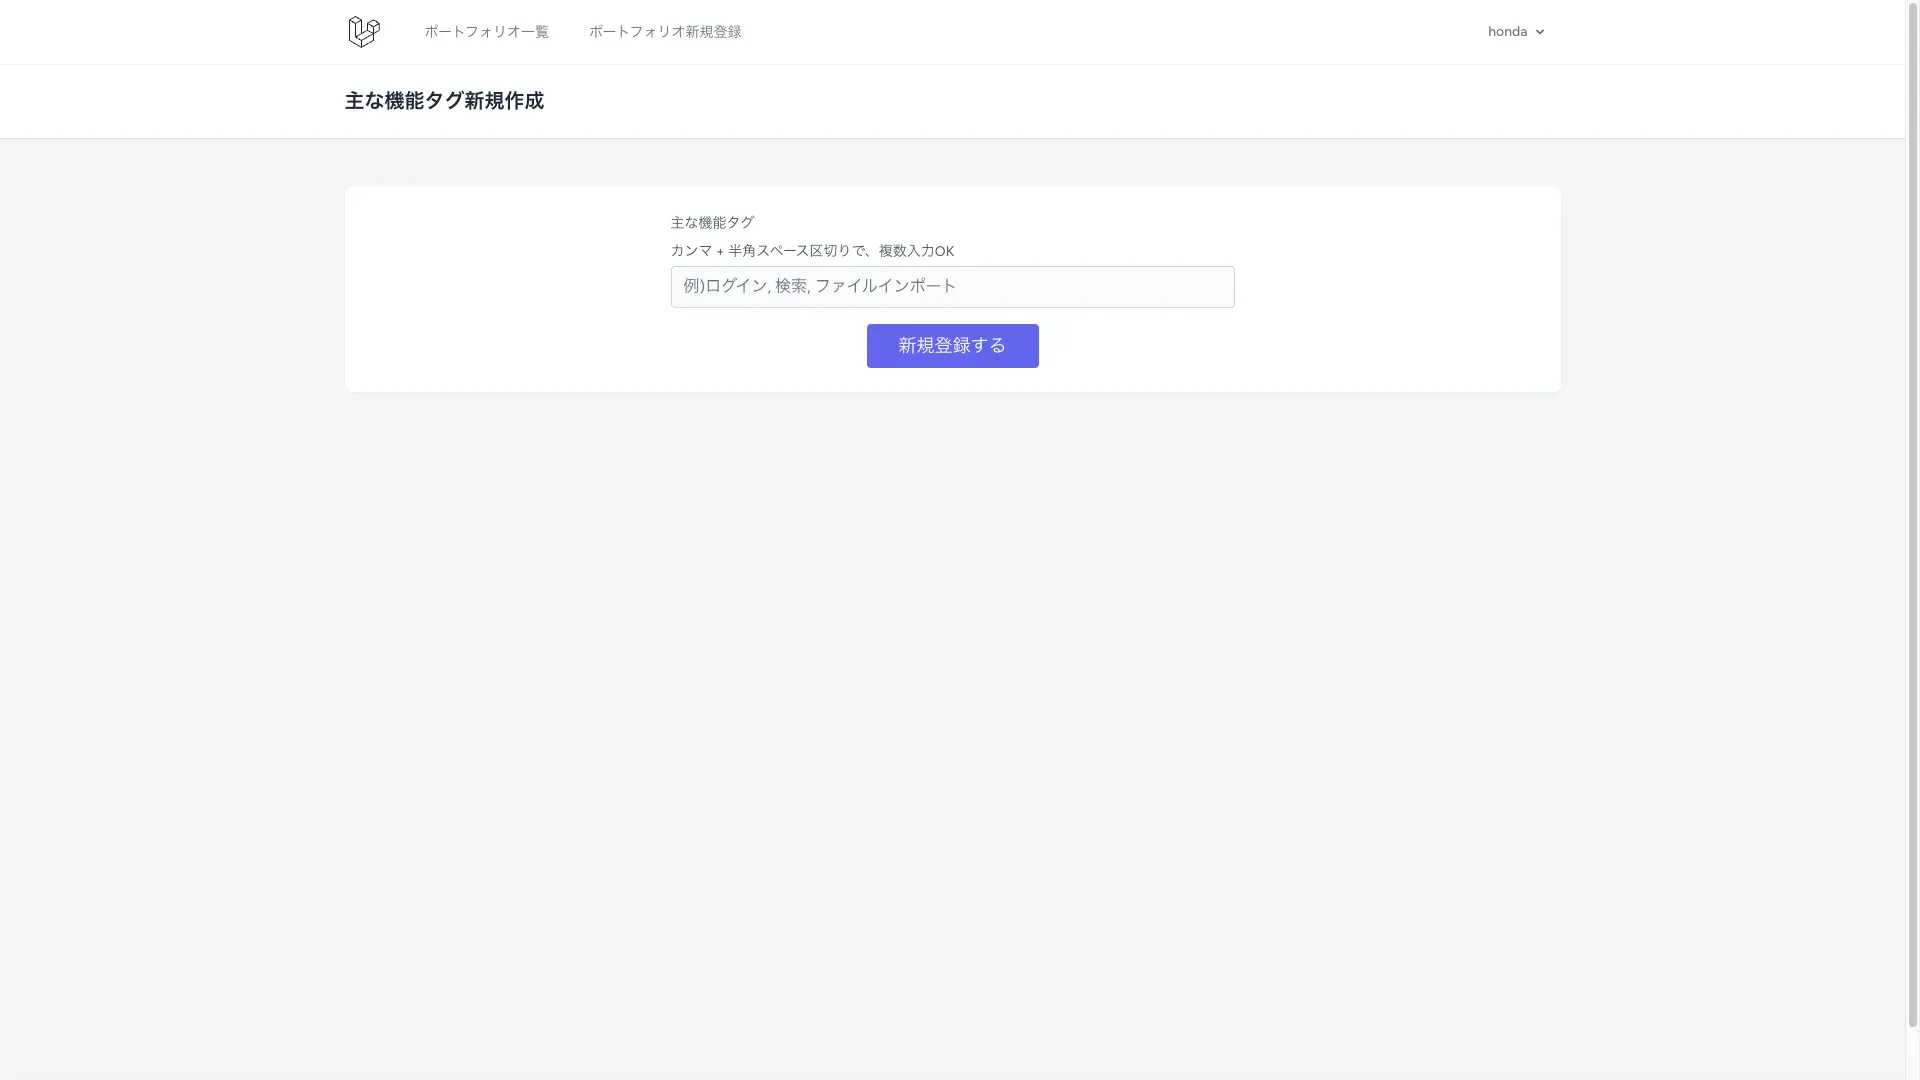
Task: Click the ポートフォリオ一覧 nav link
Action: 486,31
